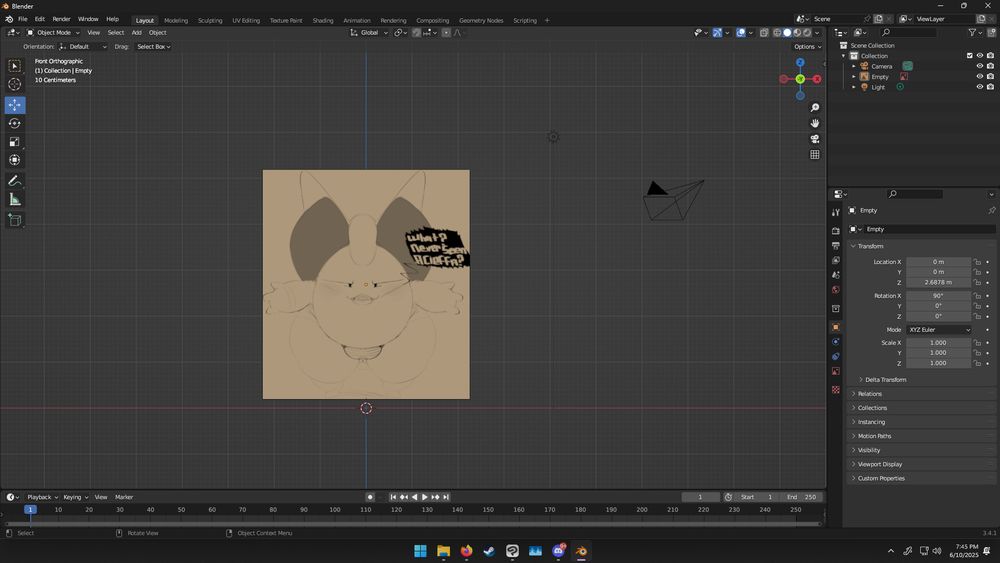Click the End frame 250 field
This screenshot has width=1000, height=563.
click(x=802, y=497)
